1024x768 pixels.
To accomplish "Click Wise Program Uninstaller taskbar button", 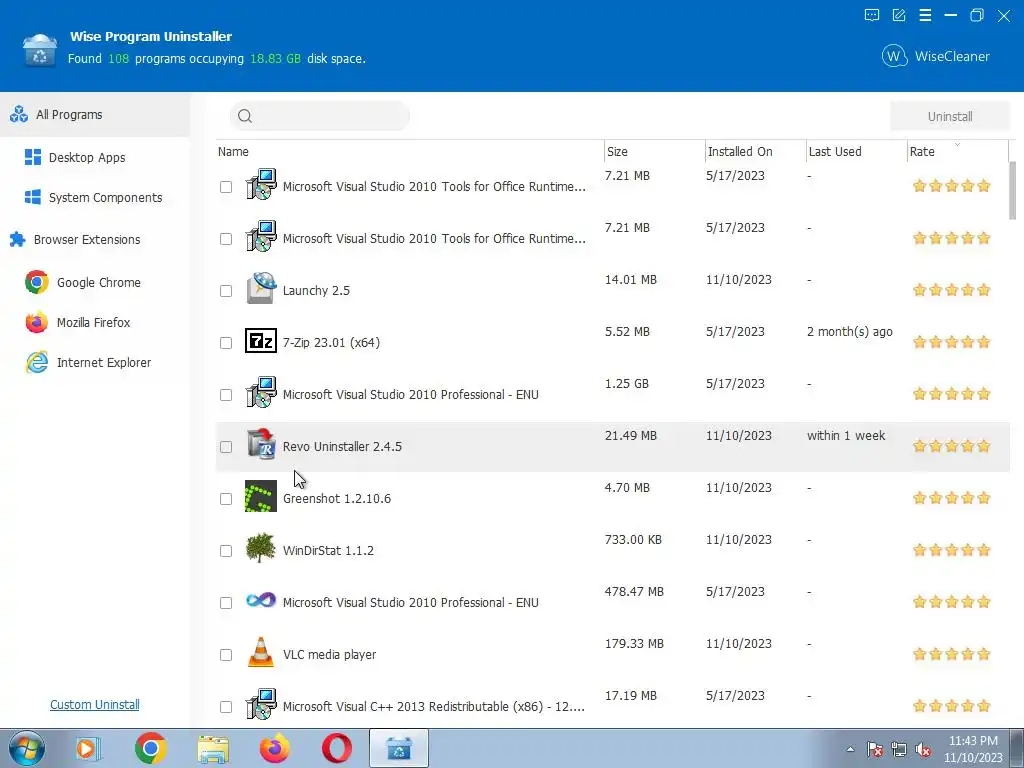I will (x=399, y=748).
